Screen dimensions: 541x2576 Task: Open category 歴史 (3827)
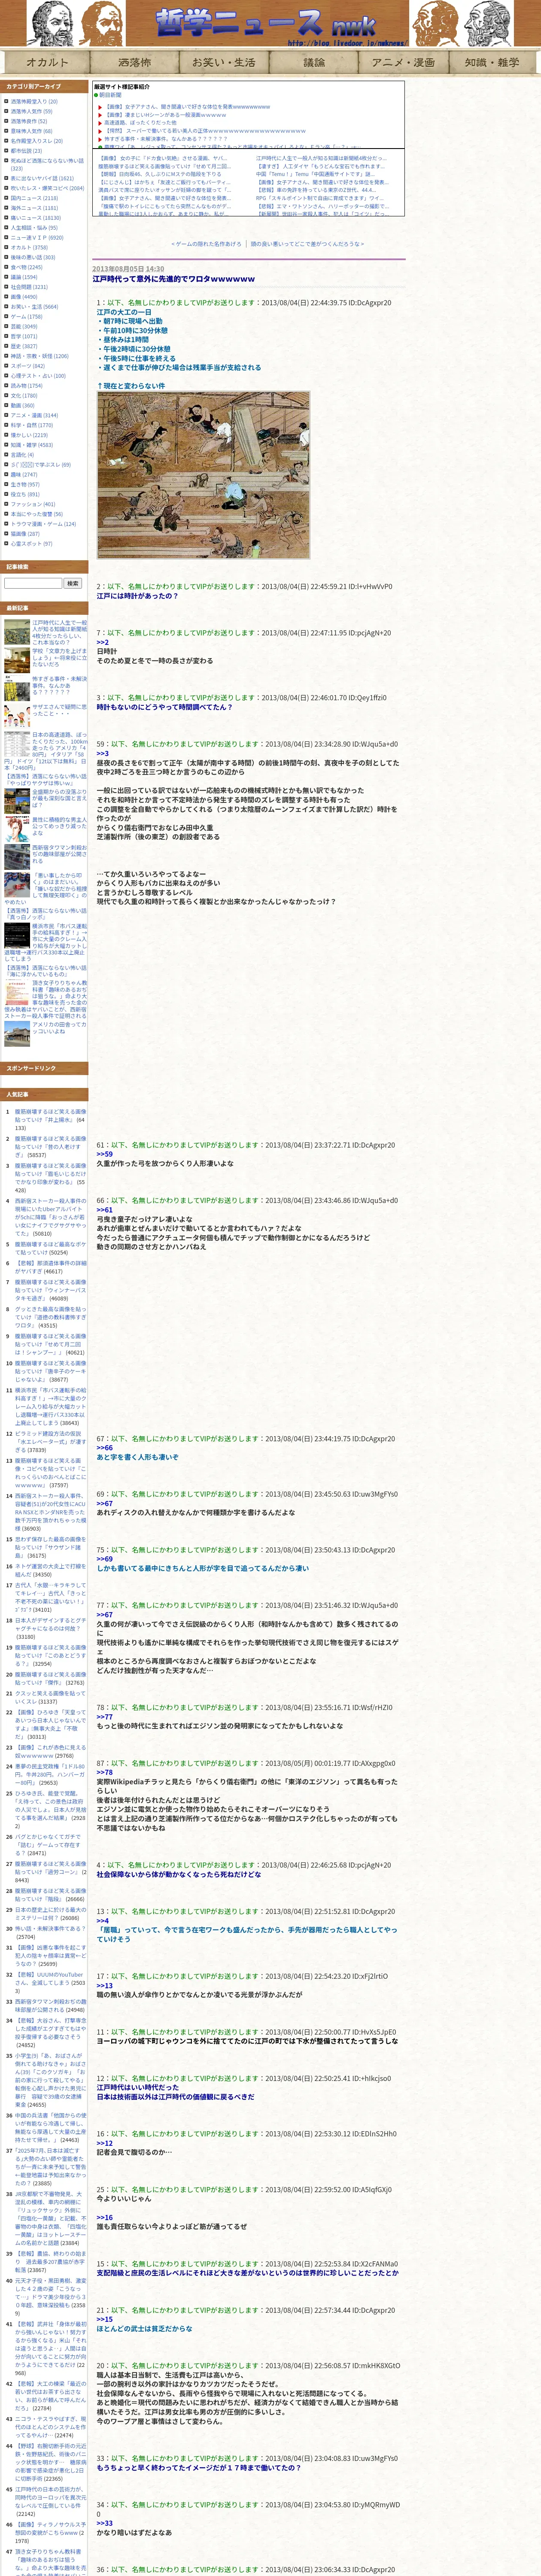click(x=24, y=346)
